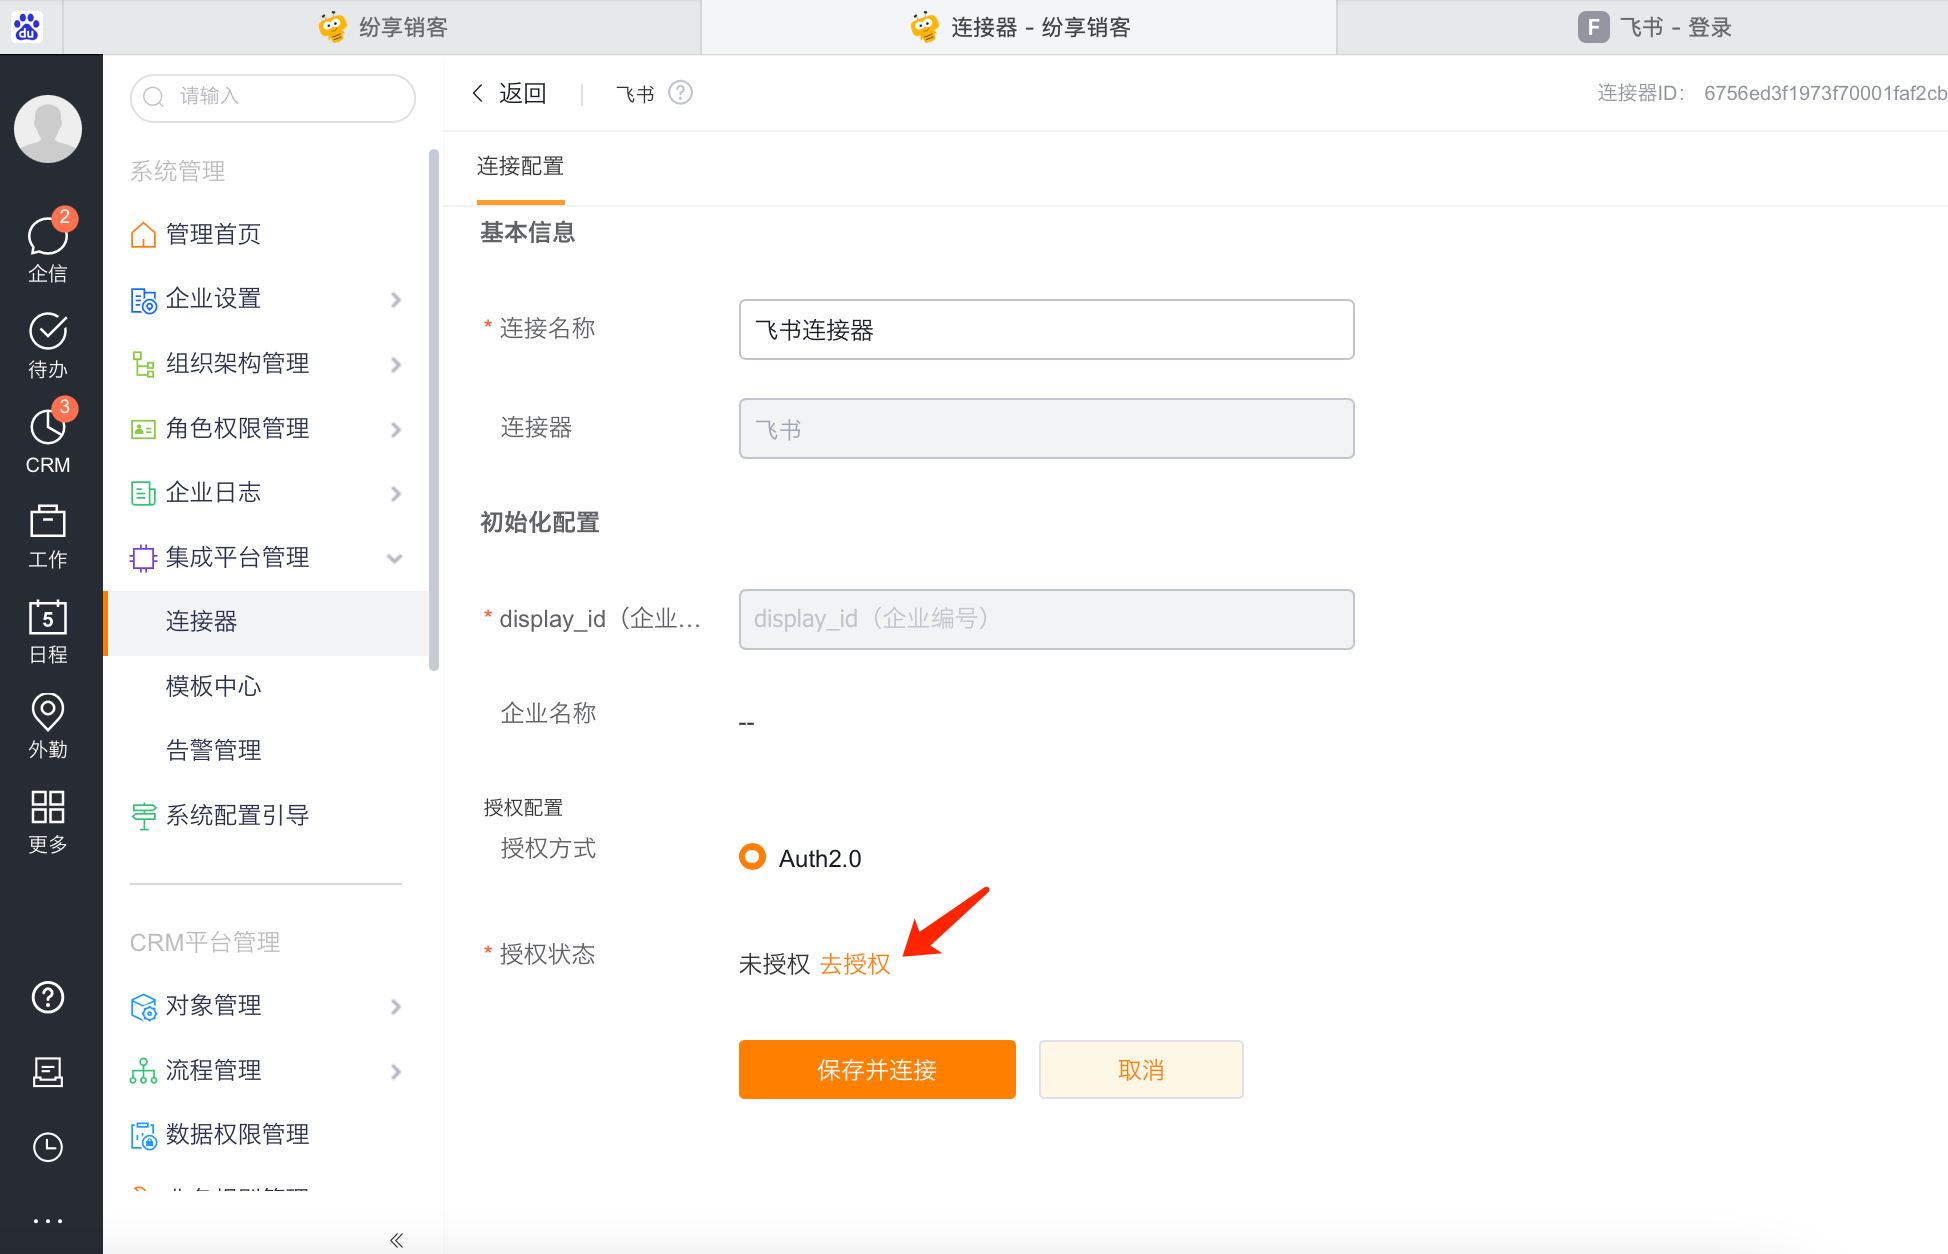Click the three-dots more icon at sidebar bottom
1948x1254 pixels.
click(48, 1221)
